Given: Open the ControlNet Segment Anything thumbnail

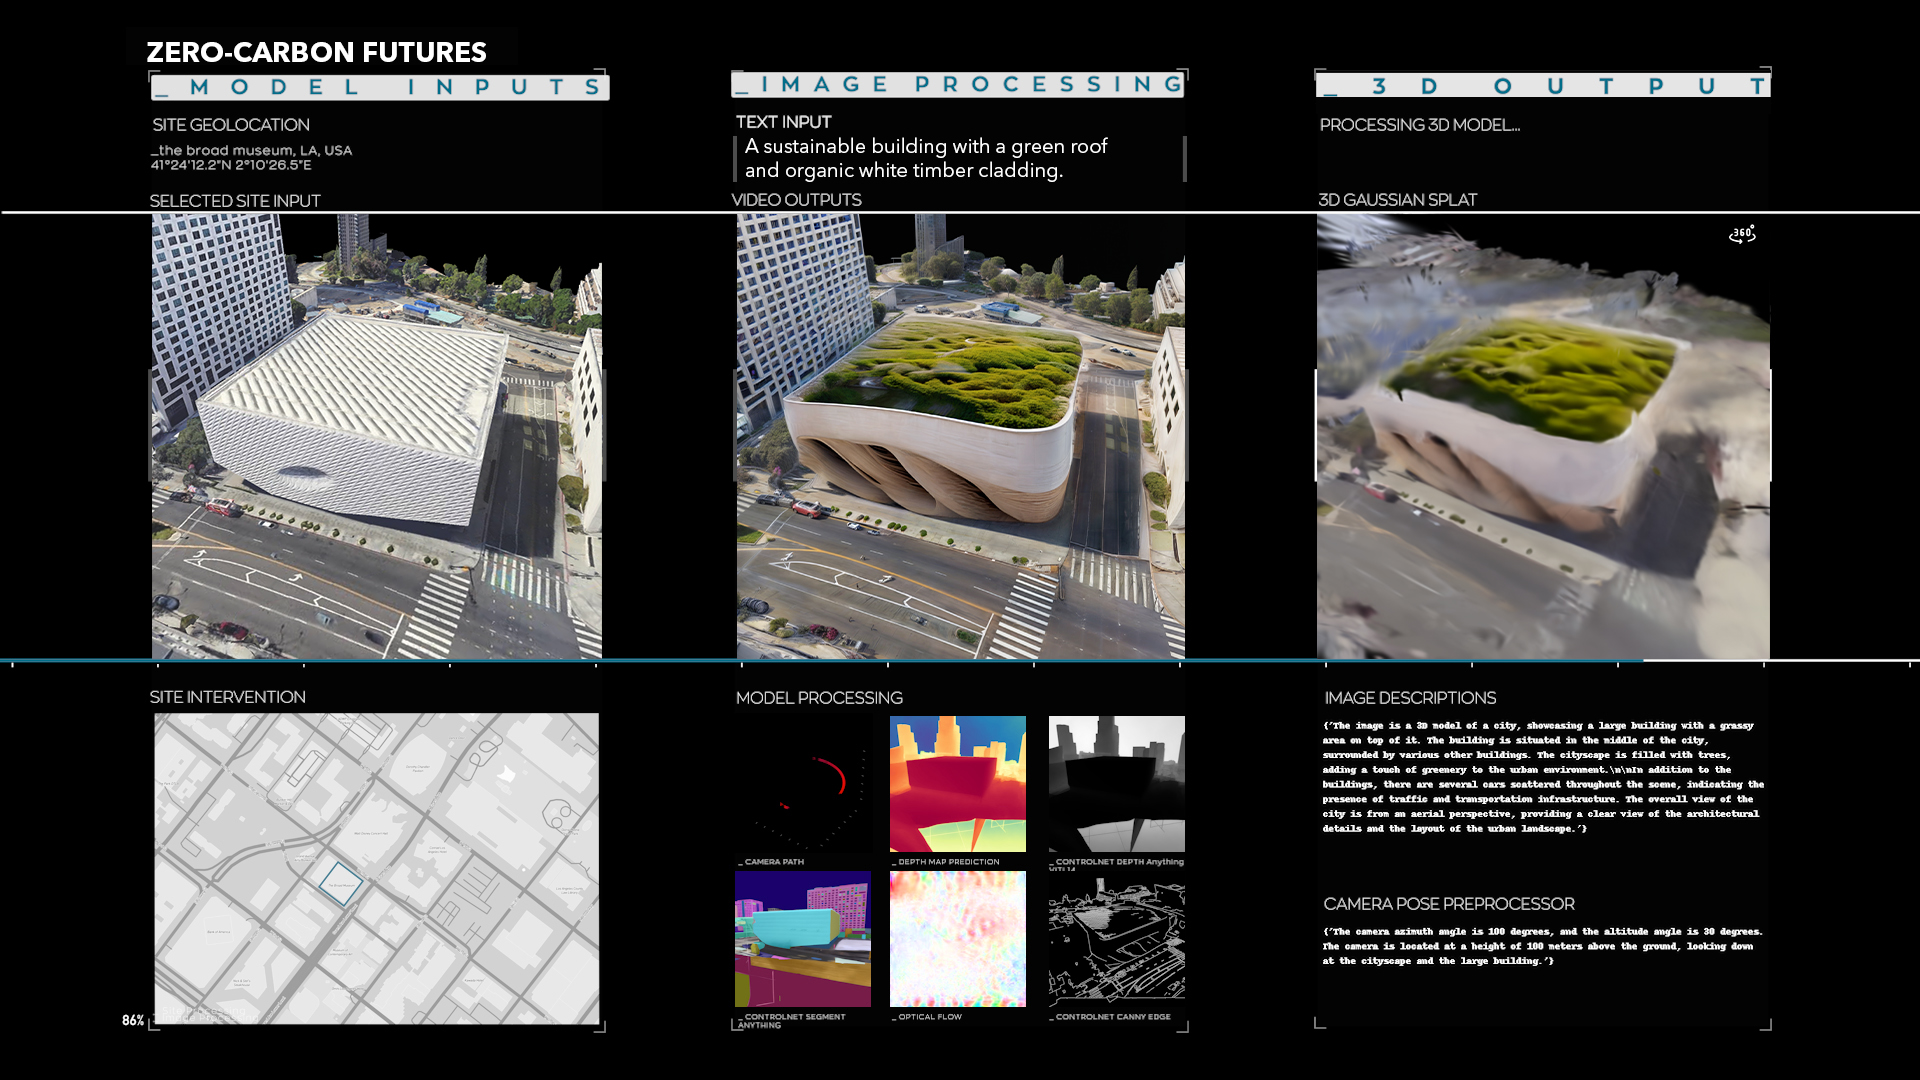Looking at the screenshot, I should point(803,938).
